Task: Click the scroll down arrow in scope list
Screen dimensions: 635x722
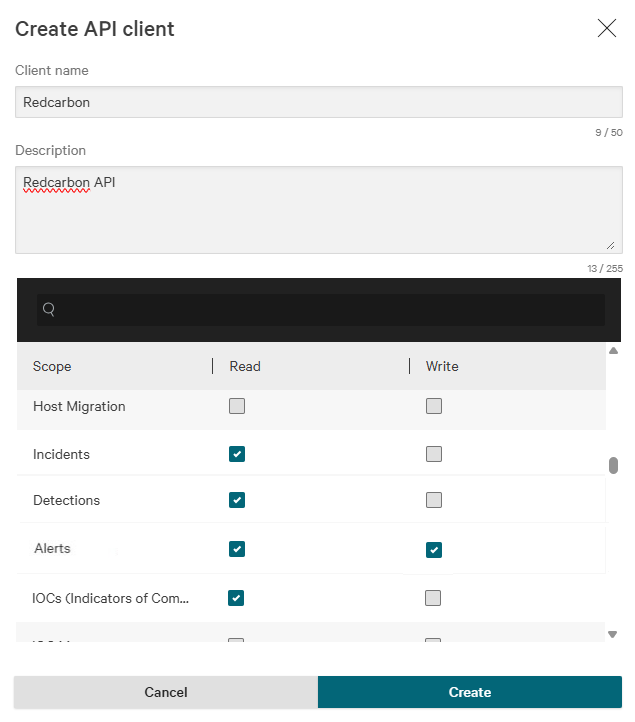Action: pos(613,634)
